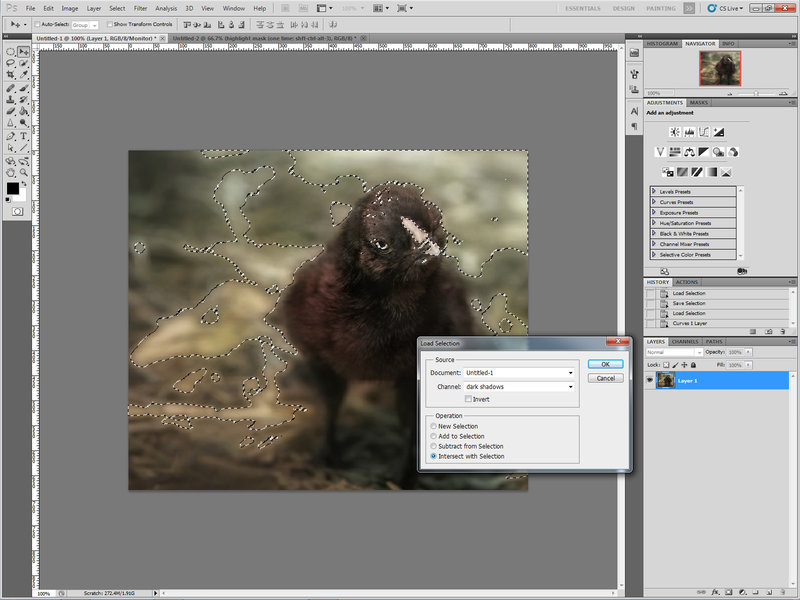Choose the New Selection operation
Screen dimensions: 800x600
(x=433, y=426)
